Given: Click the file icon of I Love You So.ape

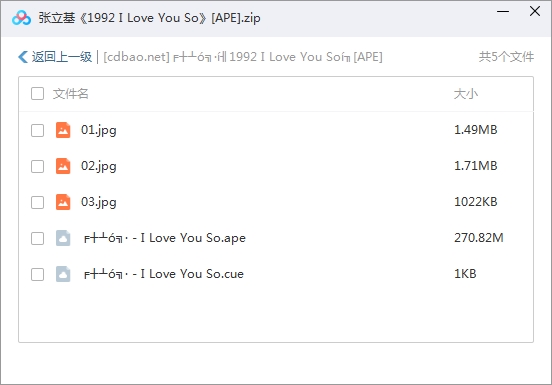Looking at the screenshot, I should (63, 238).
